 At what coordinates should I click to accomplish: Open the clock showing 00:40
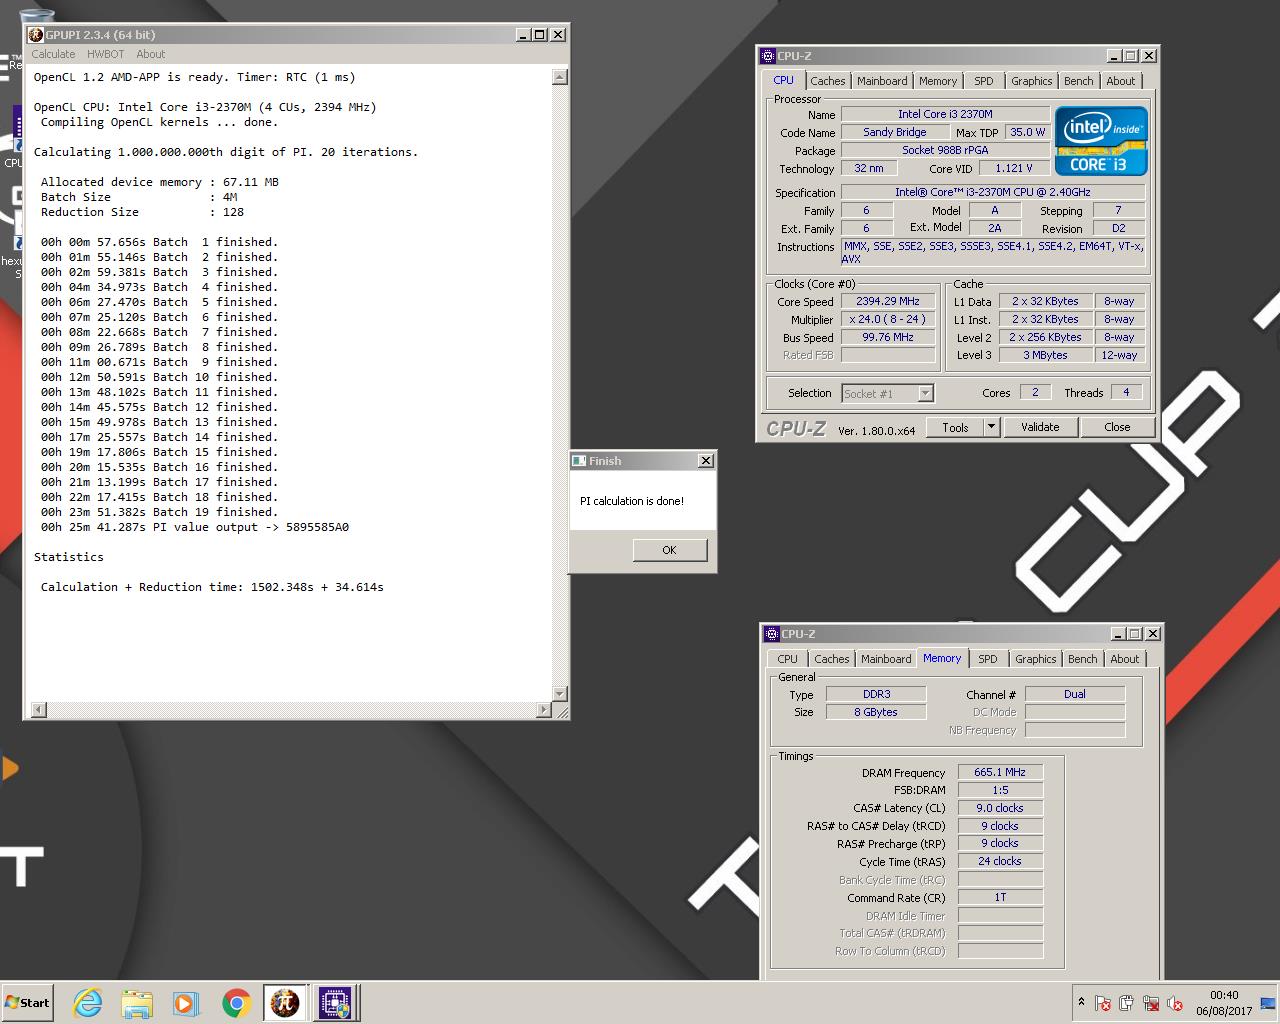[x=1224, y=1003]
